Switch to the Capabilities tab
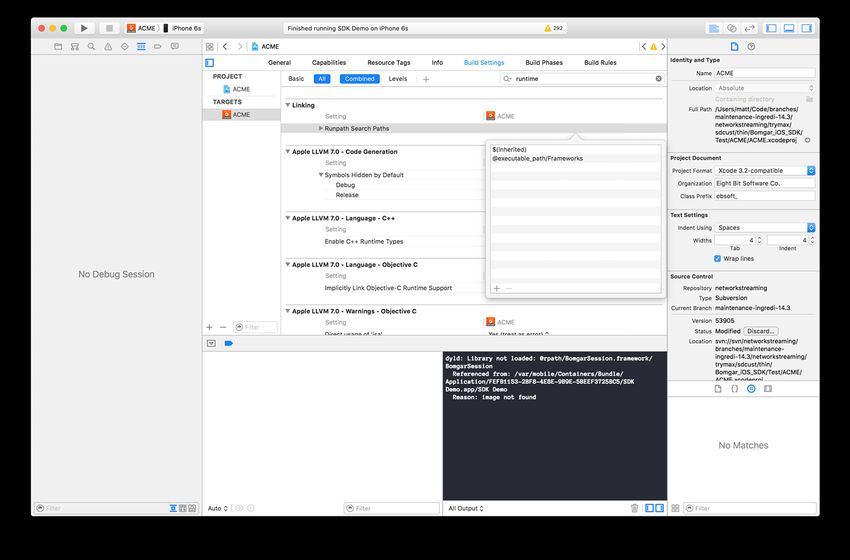 click(x=329, y=63)
